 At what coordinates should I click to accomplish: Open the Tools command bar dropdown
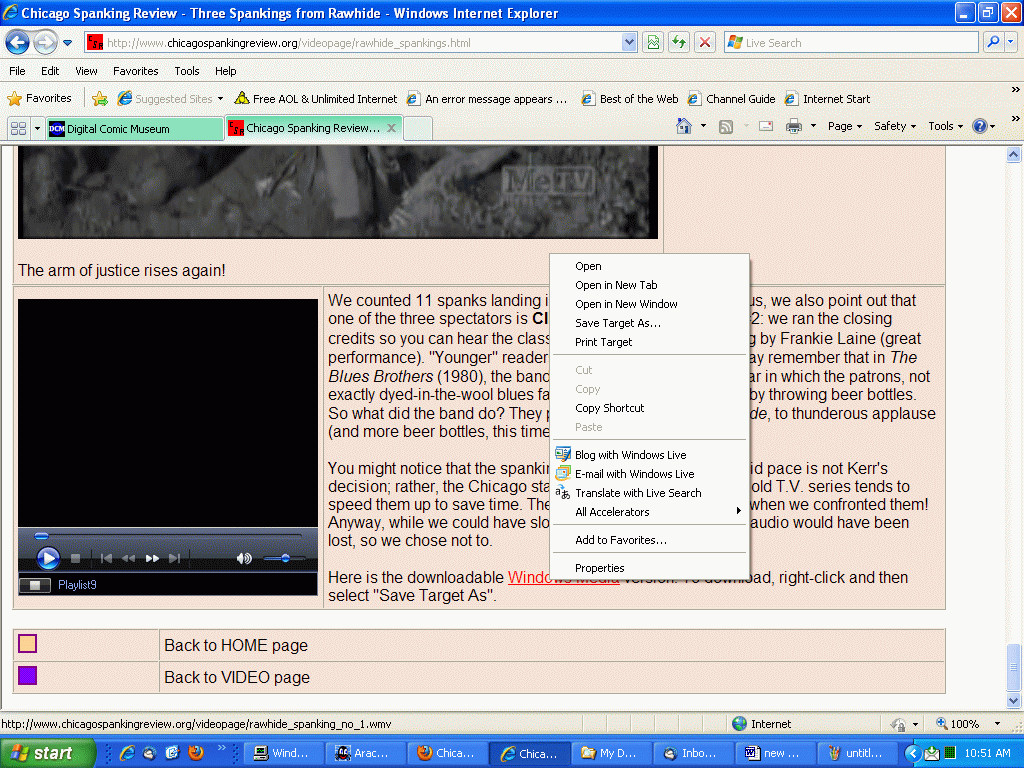click(946, 126)
